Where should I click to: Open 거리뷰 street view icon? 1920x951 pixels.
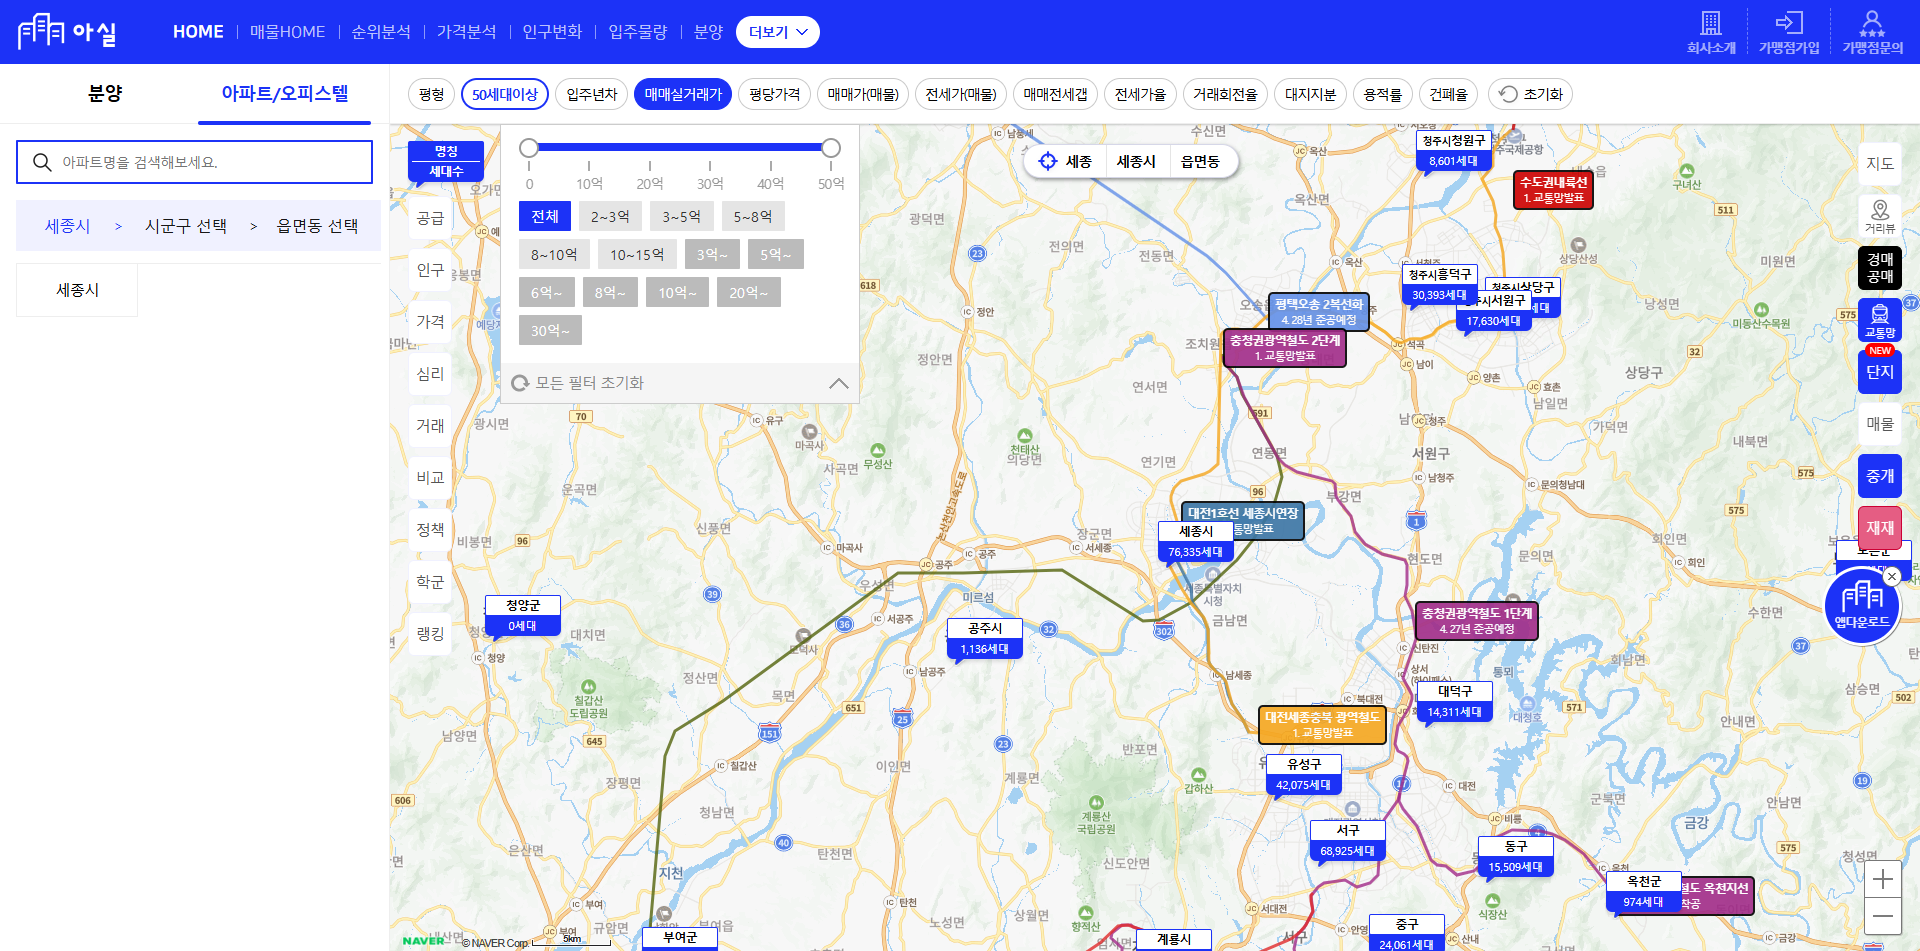pos(1880,215)
